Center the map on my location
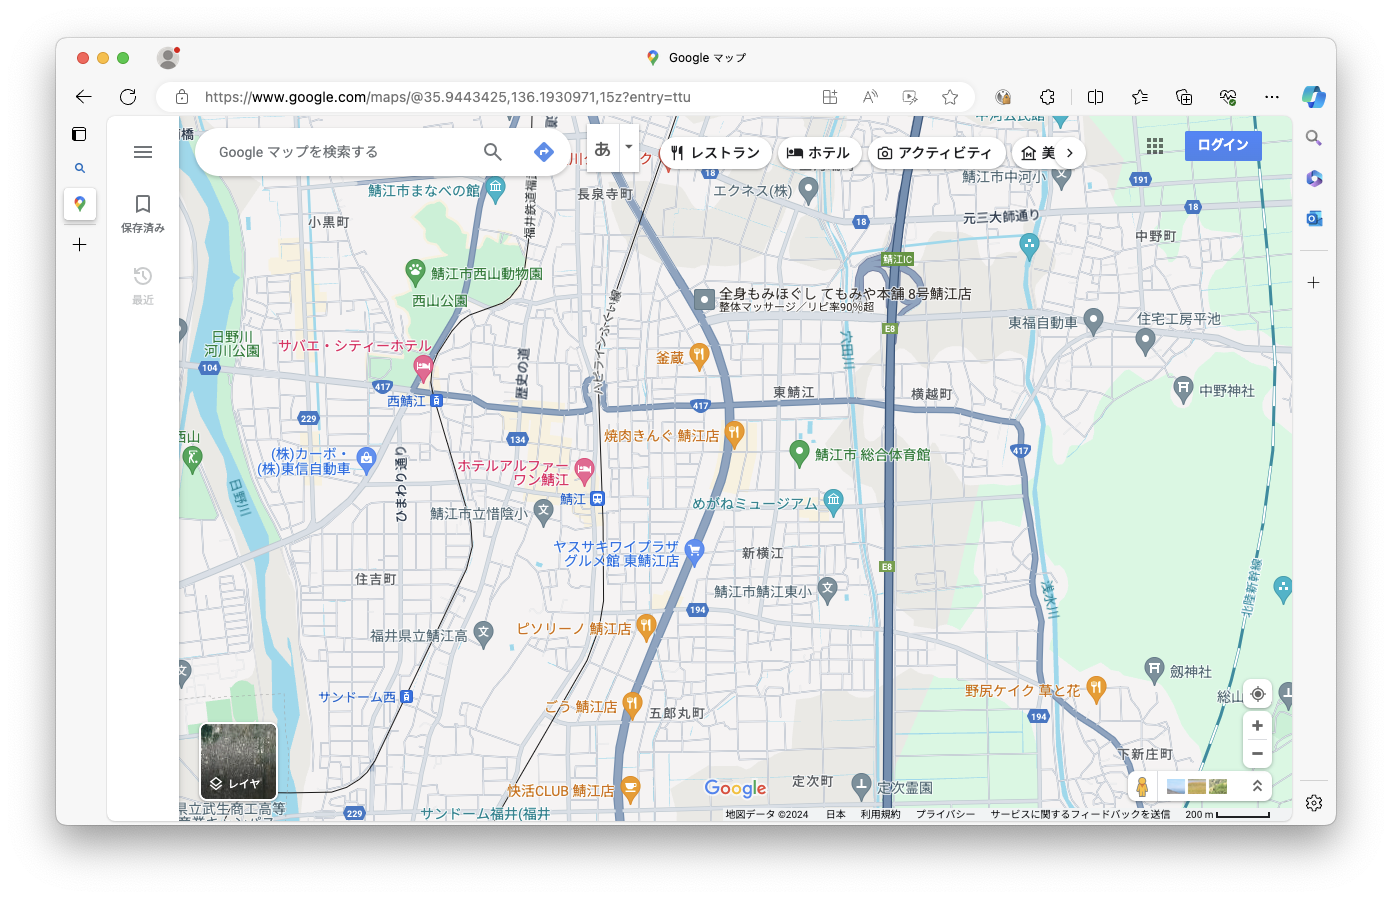1392x899 pixels. tap(1258, 694)
